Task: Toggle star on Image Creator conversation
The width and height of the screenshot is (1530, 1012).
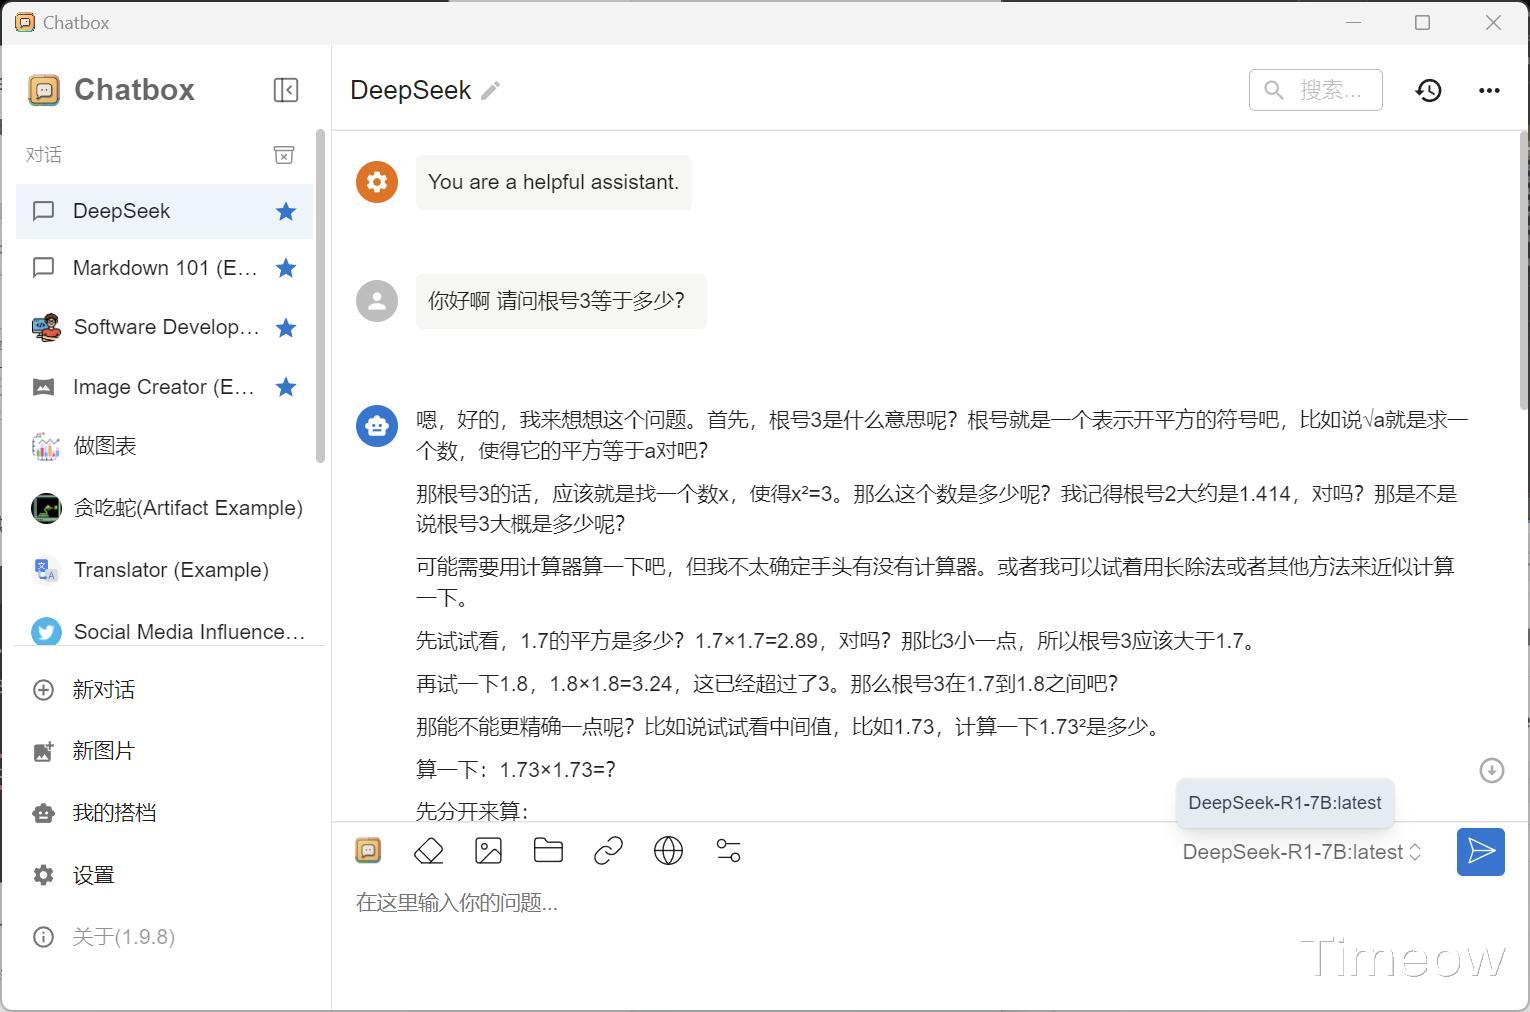Action: (x=286, y=387)
